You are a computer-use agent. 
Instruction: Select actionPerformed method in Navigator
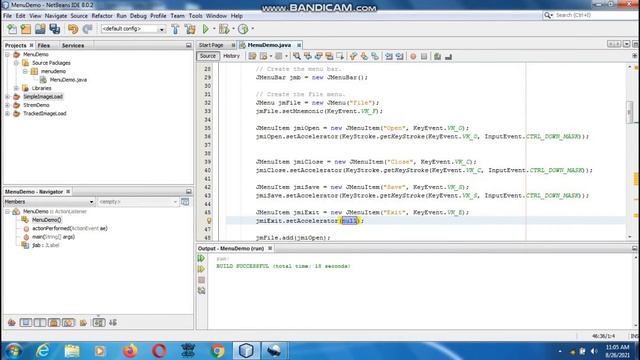click(x=69, y=229)
